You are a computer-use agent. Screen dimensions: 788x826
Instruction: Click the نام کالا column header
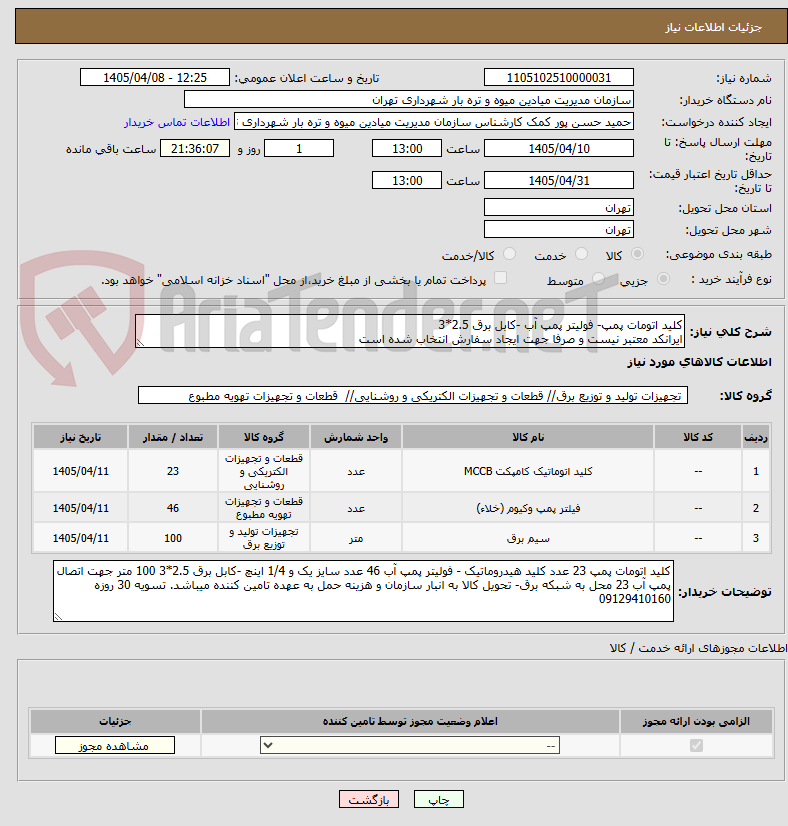[x=528, y=437]
